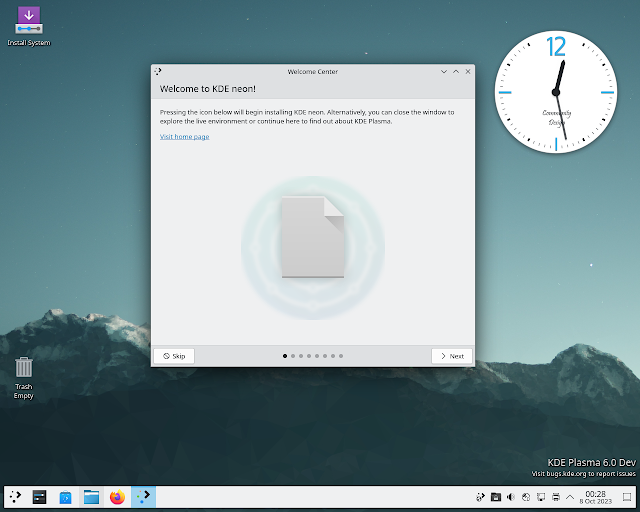Open the audio volume tray icon

(511, 497)
